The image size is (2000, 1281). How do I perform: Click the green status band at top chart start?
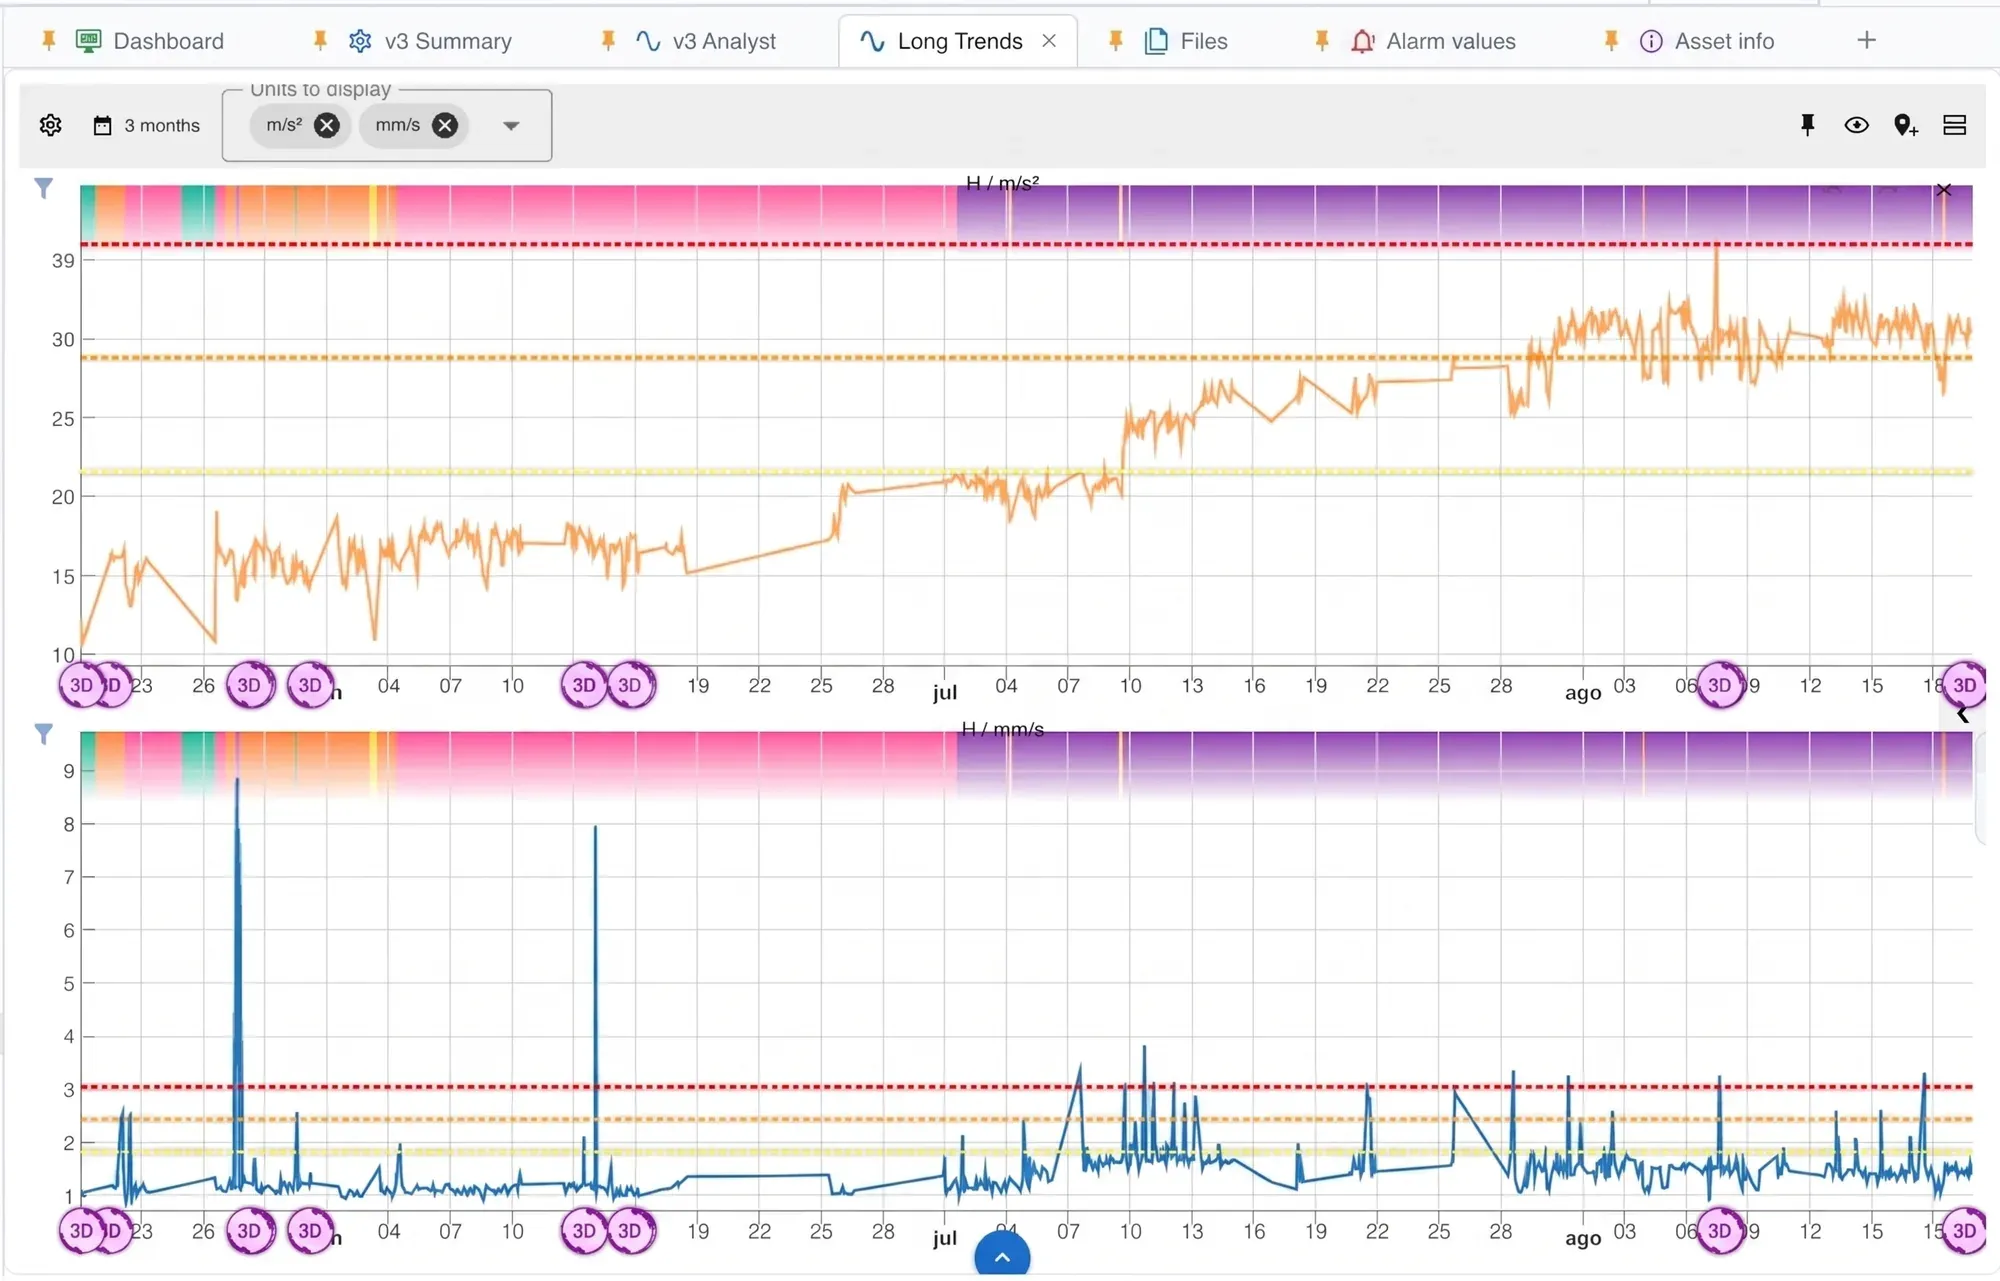tap(87, 213)
